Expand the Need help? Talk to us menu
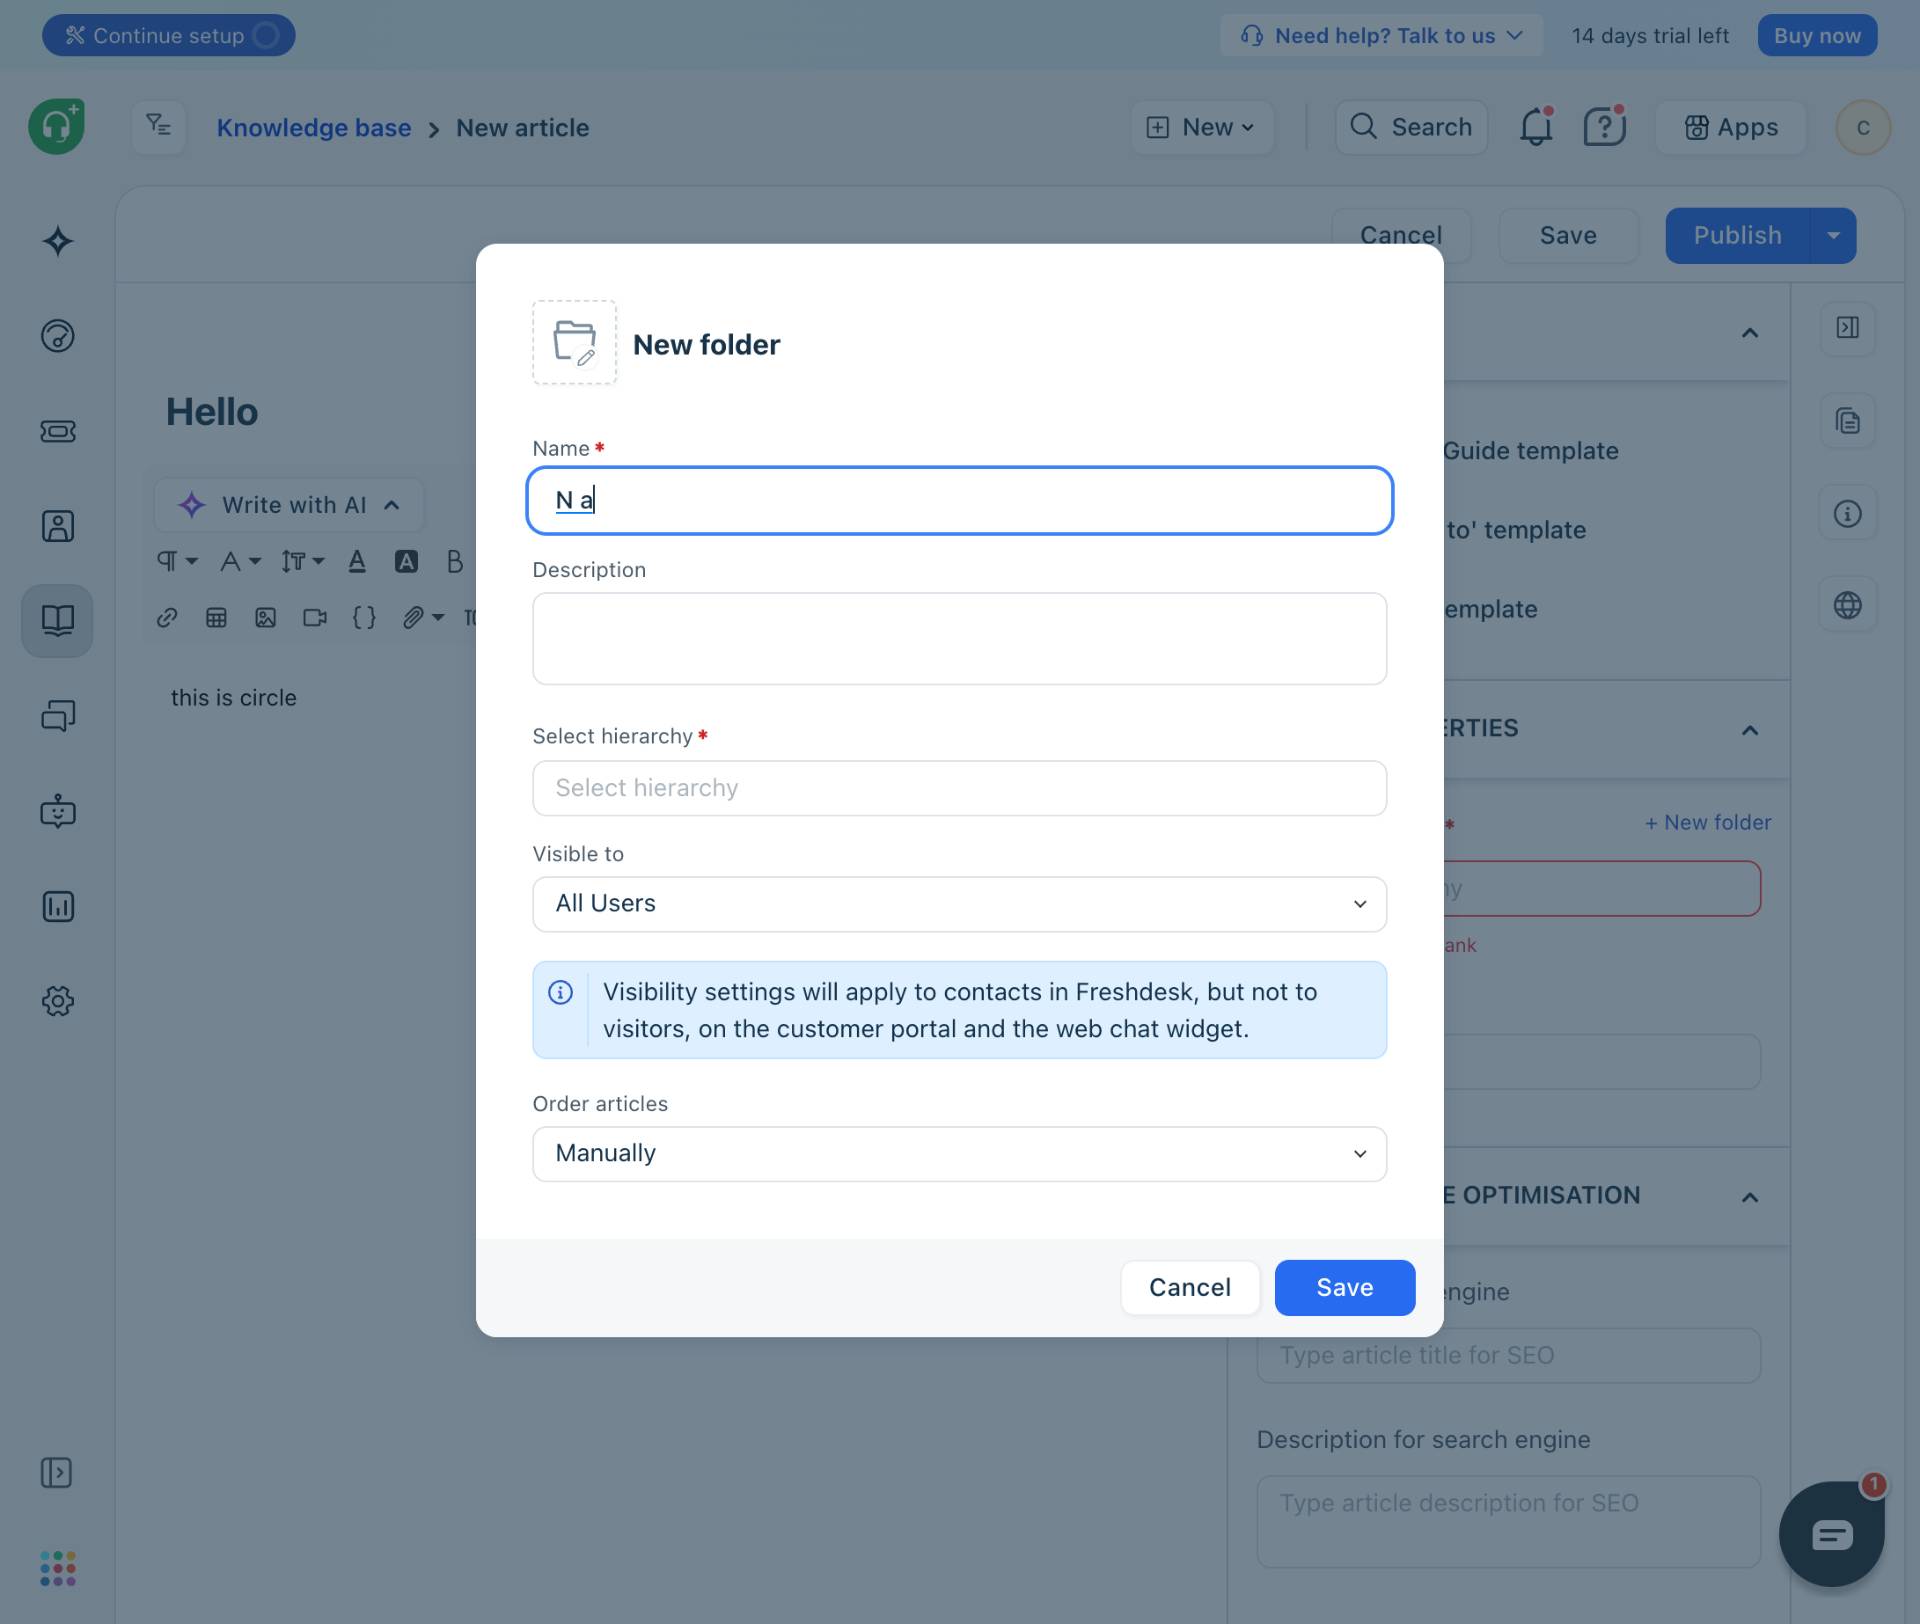This screenshot has width=1920, height=1624. tap(1381, 36)
